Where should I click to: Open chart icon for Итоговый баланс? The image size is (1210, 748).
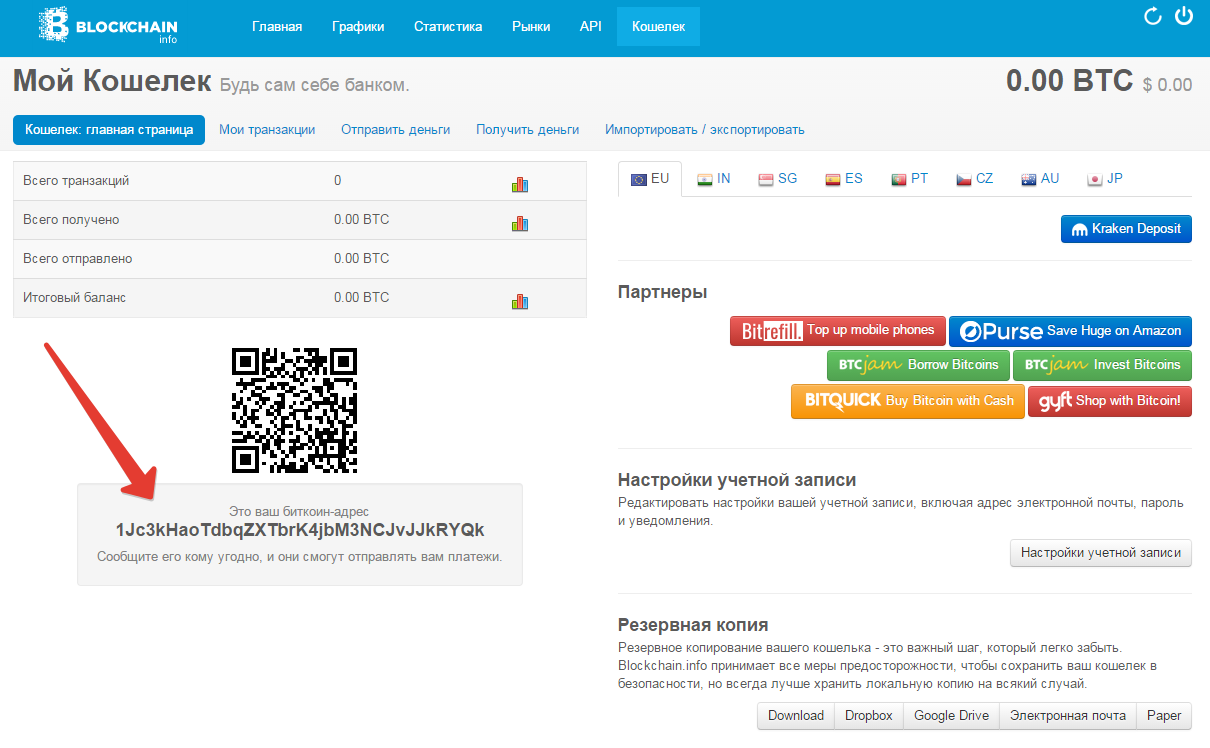pyautogui.click(x=519, y=300)
